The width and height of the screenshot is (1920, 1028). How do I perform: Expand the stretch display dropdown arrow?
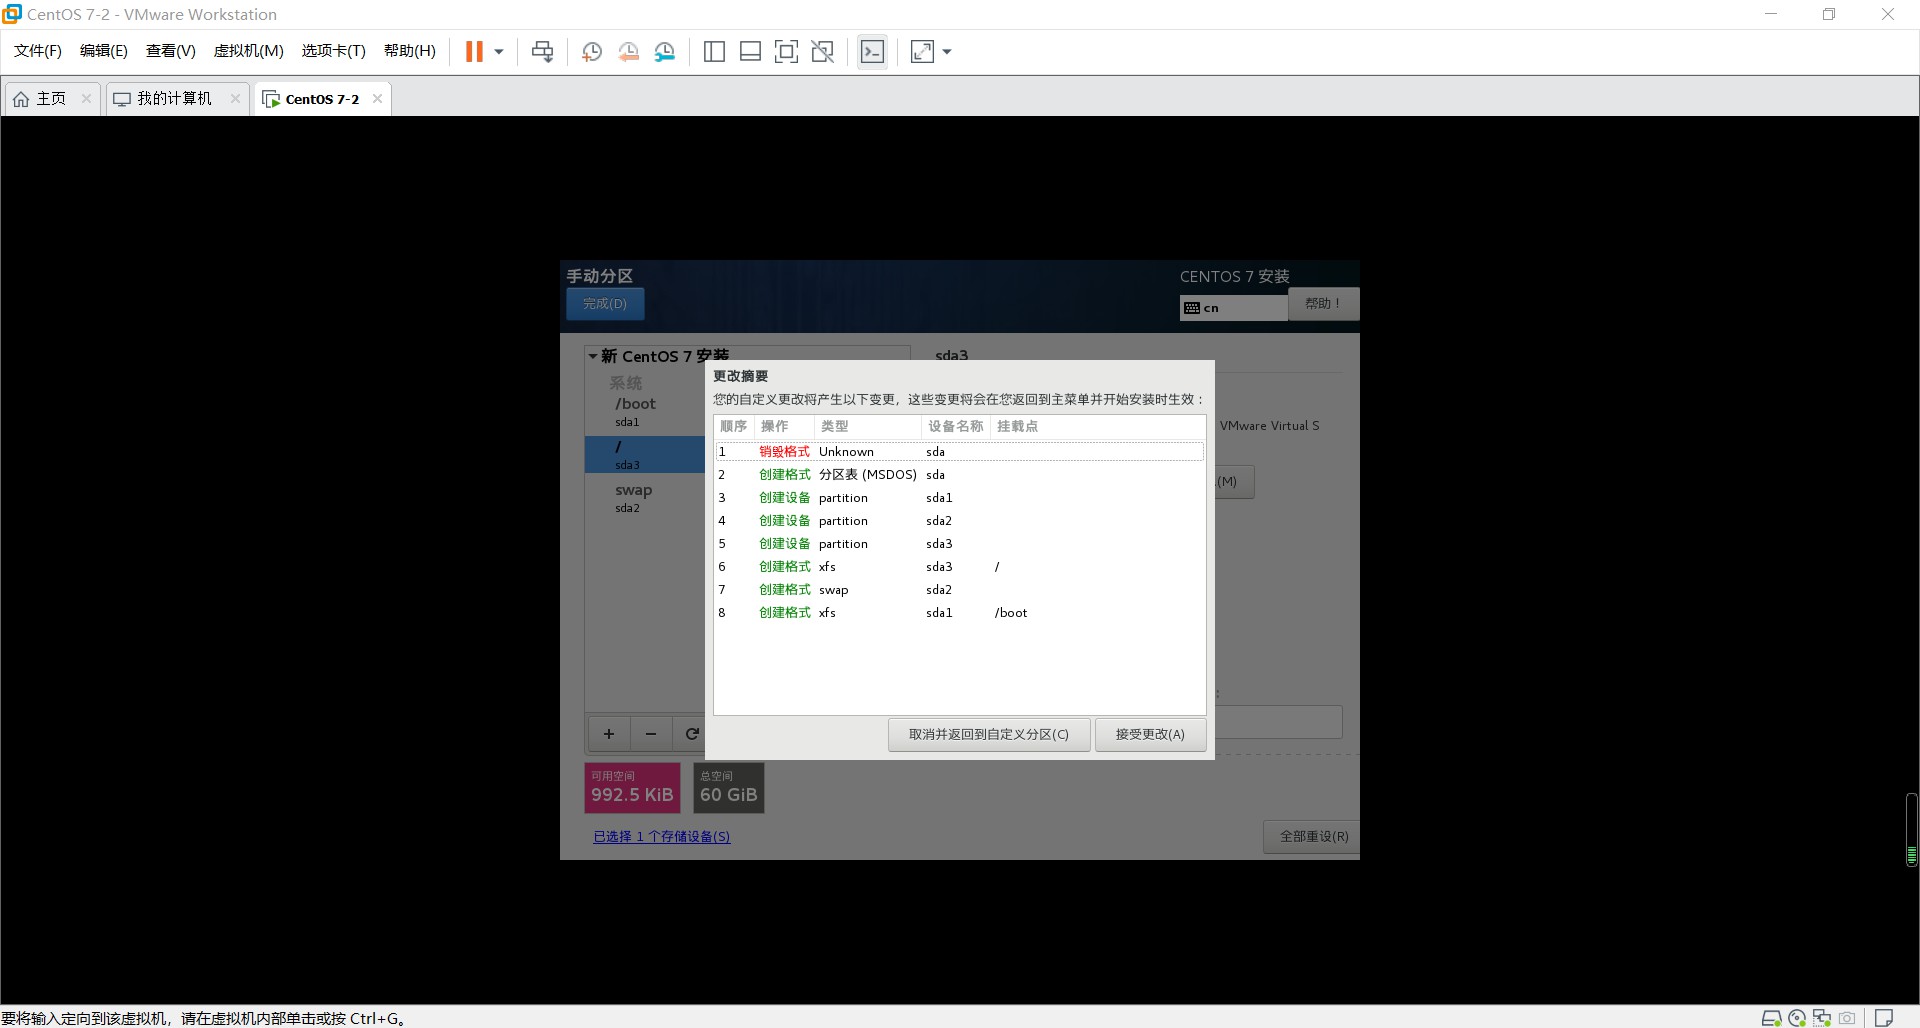coord(947,52)
